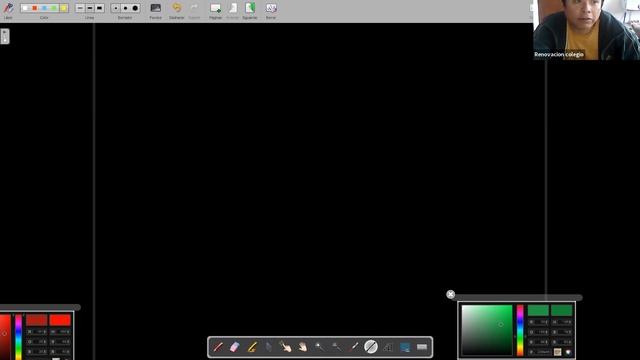Pick the blue color swatch in the top toolbar
Image resolution: width=640 pixels, height=360 pixels.
(x=44, y=8)
